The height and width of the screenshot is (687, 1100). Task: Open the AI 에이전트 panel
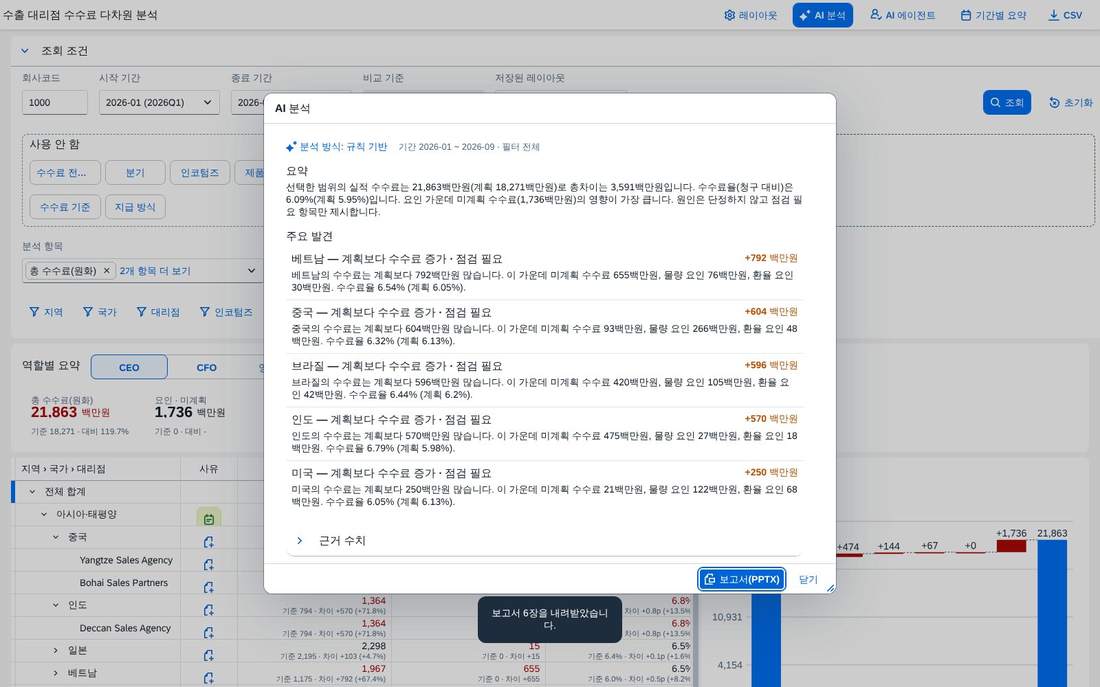click(902, 15)
